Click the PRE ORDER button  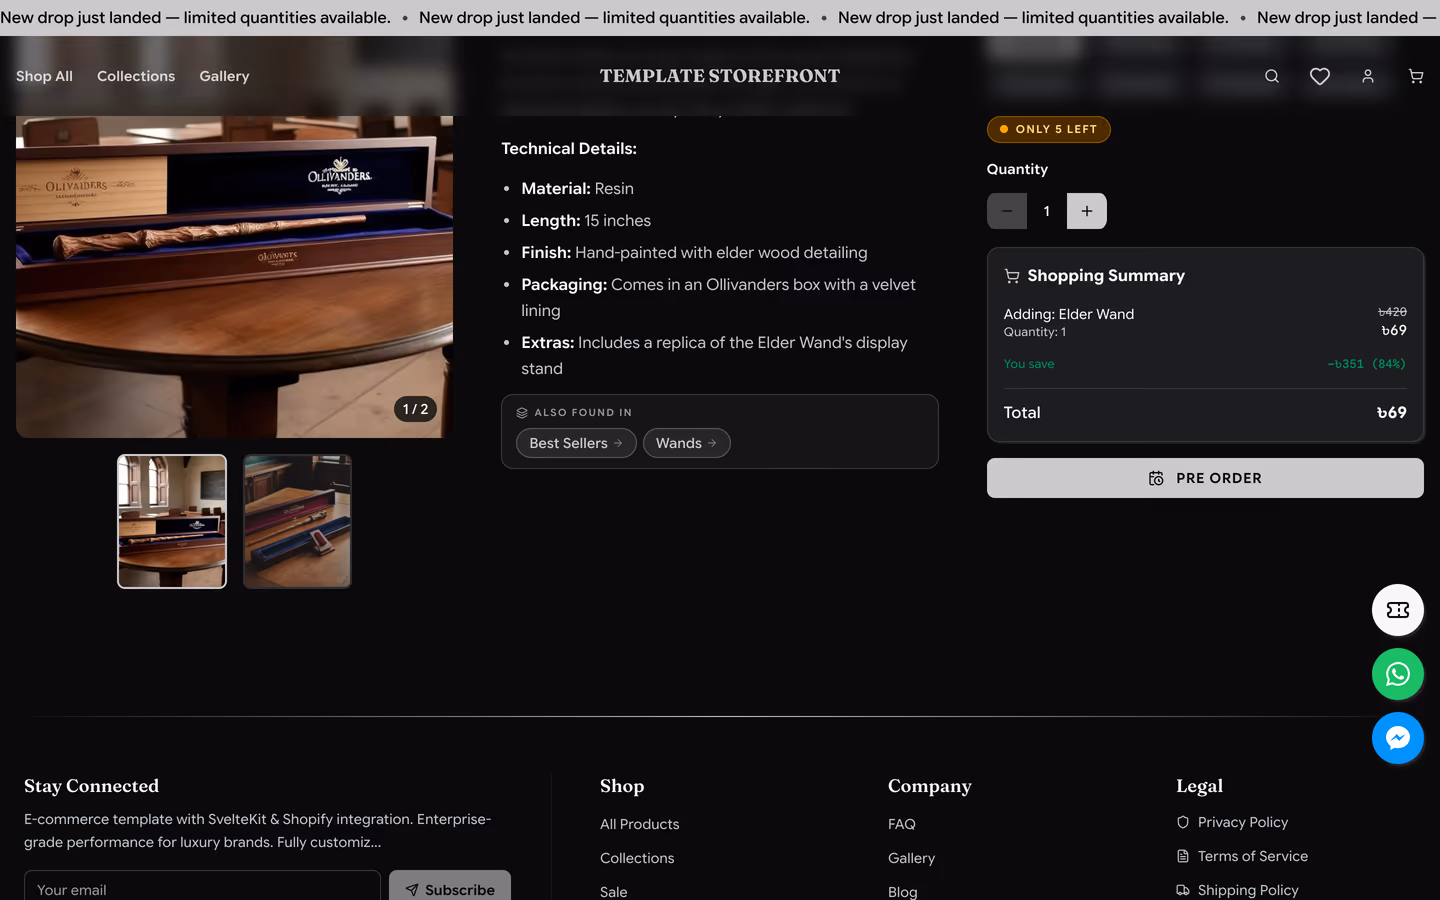pyautogui.click(x=1205, y=478)
